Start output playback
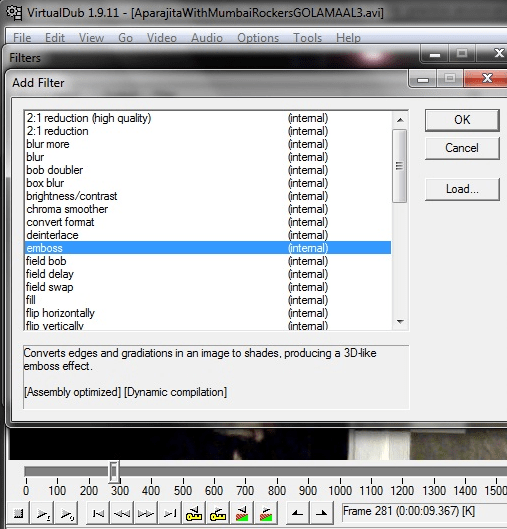This screenshot has height=529, width=507. tap(67, 513)
